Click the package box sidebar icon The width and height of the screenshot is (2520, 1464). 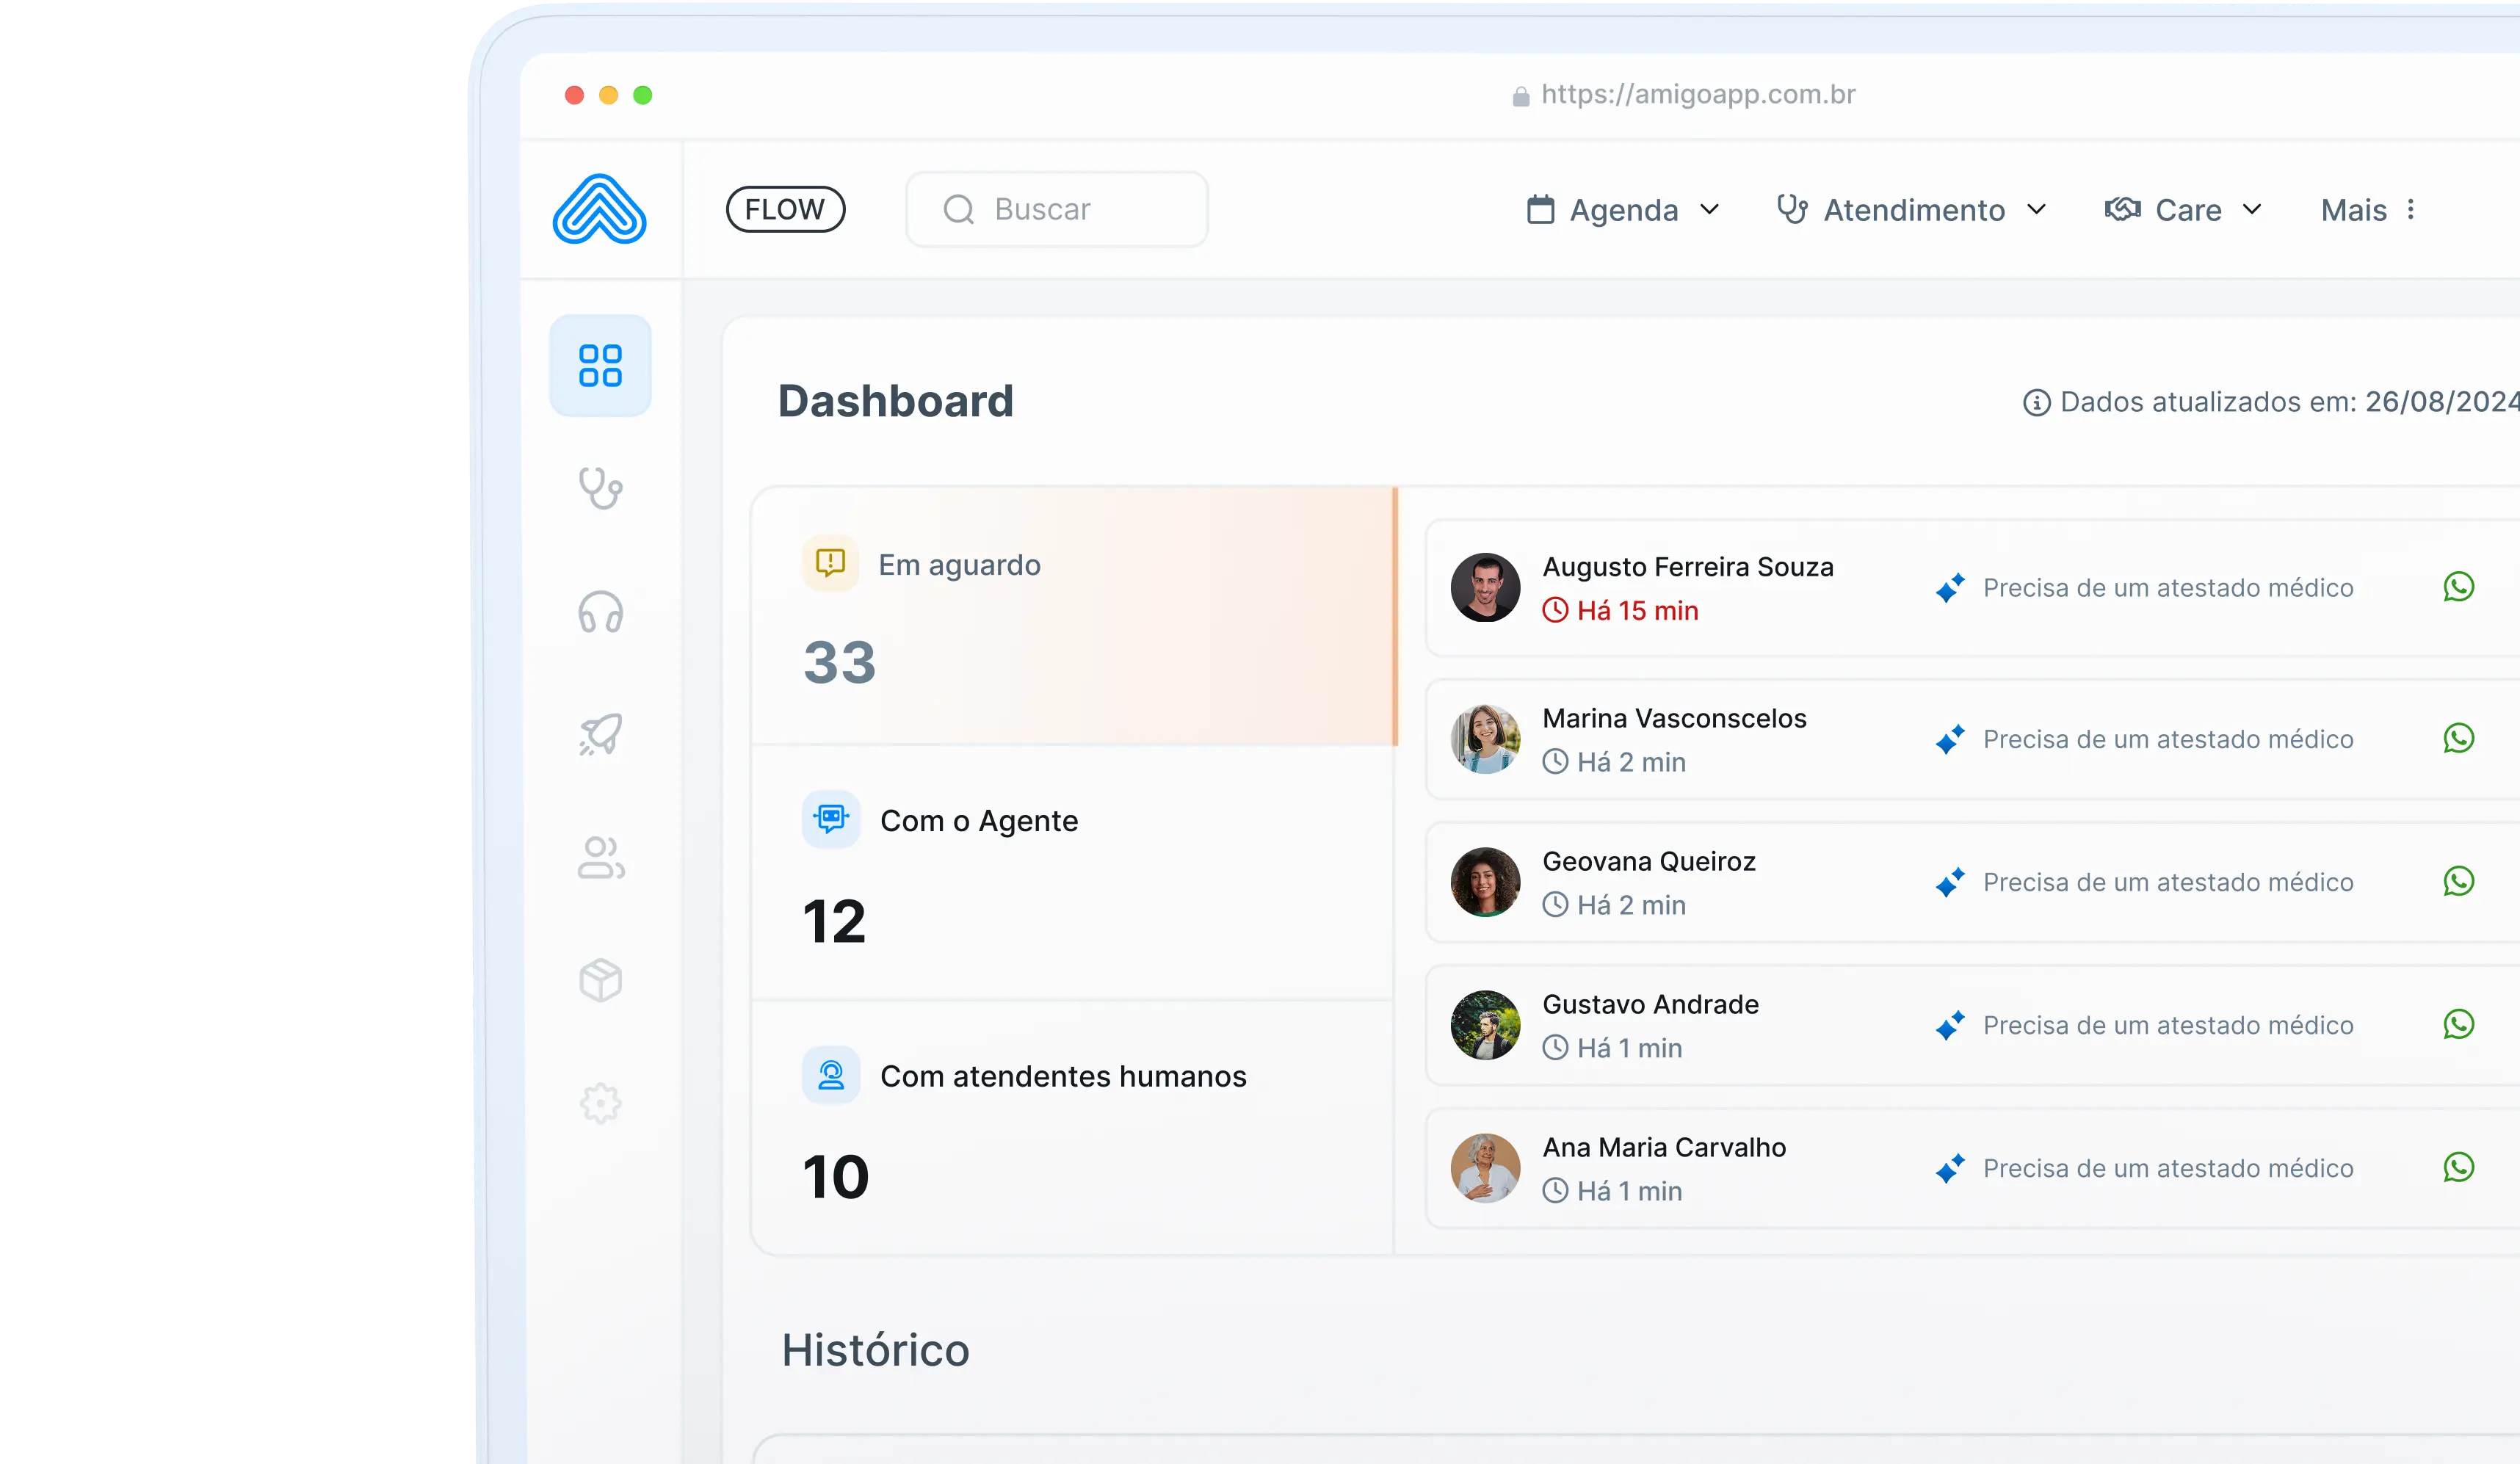[600, 980]
